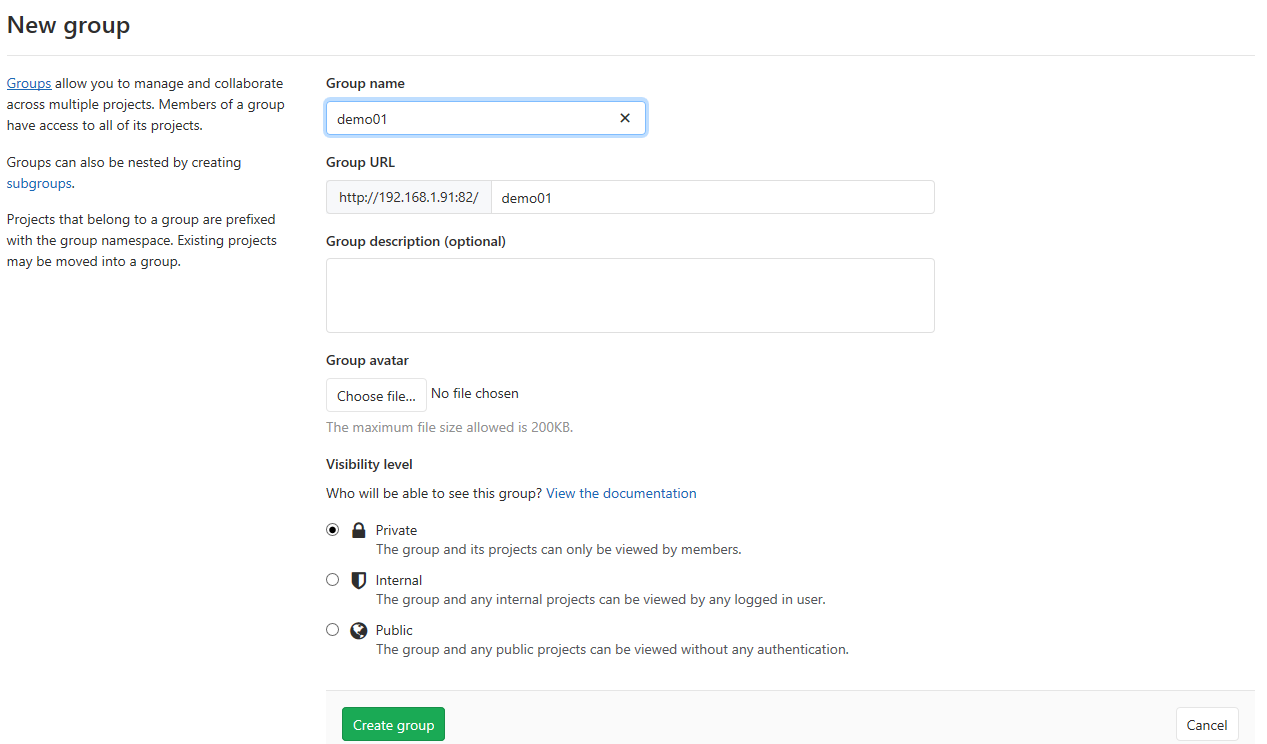1267x744 pixels.
Task: Click the 'No file chosen' text
Action: tap(475, 394)
